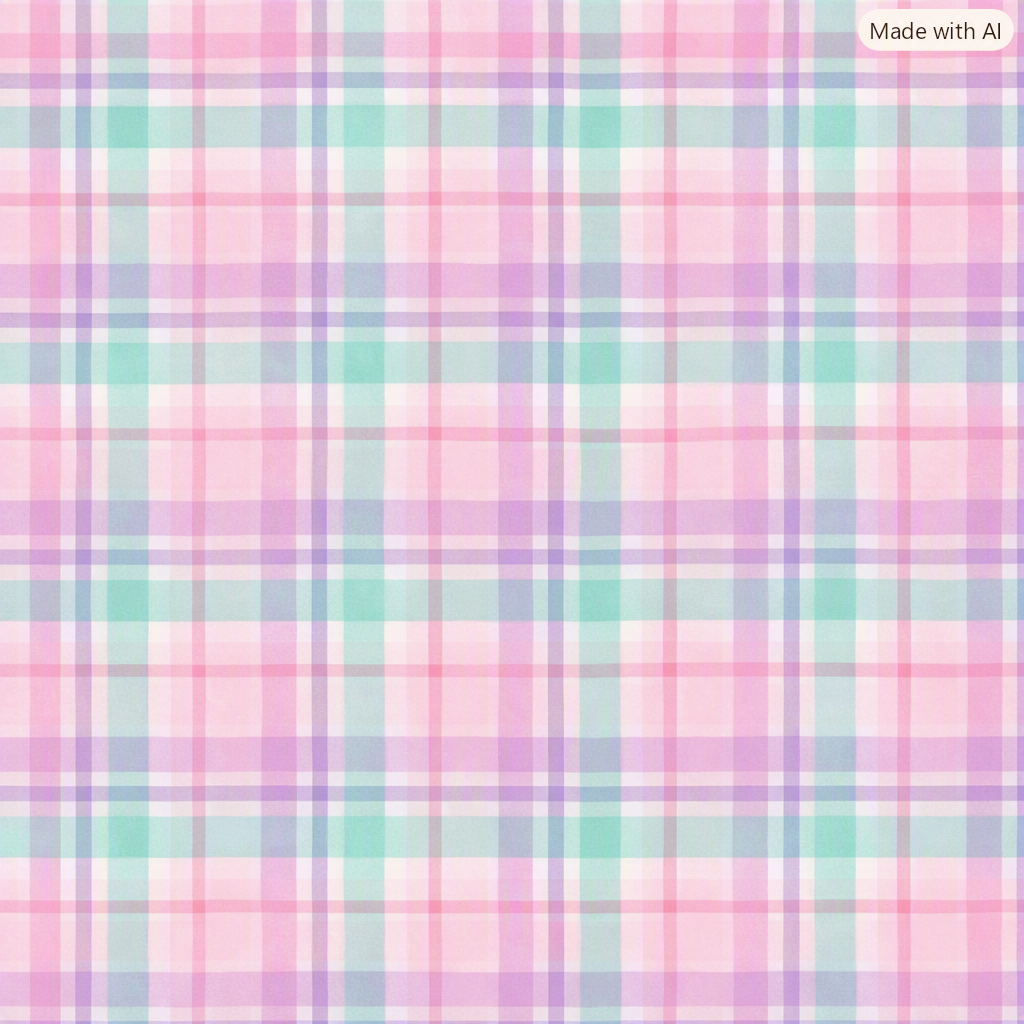1024x1024 pixels.
Task: Click the 'Made with AI' badge
Action: click(935, 31)
